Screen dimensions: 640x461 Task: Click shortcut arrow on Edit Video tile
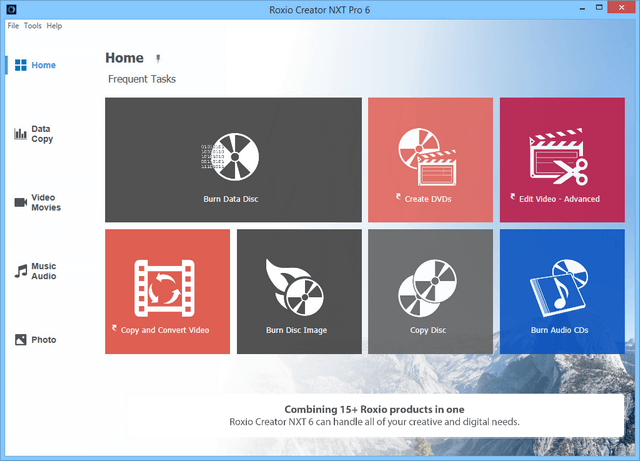(x=513, y=196)
